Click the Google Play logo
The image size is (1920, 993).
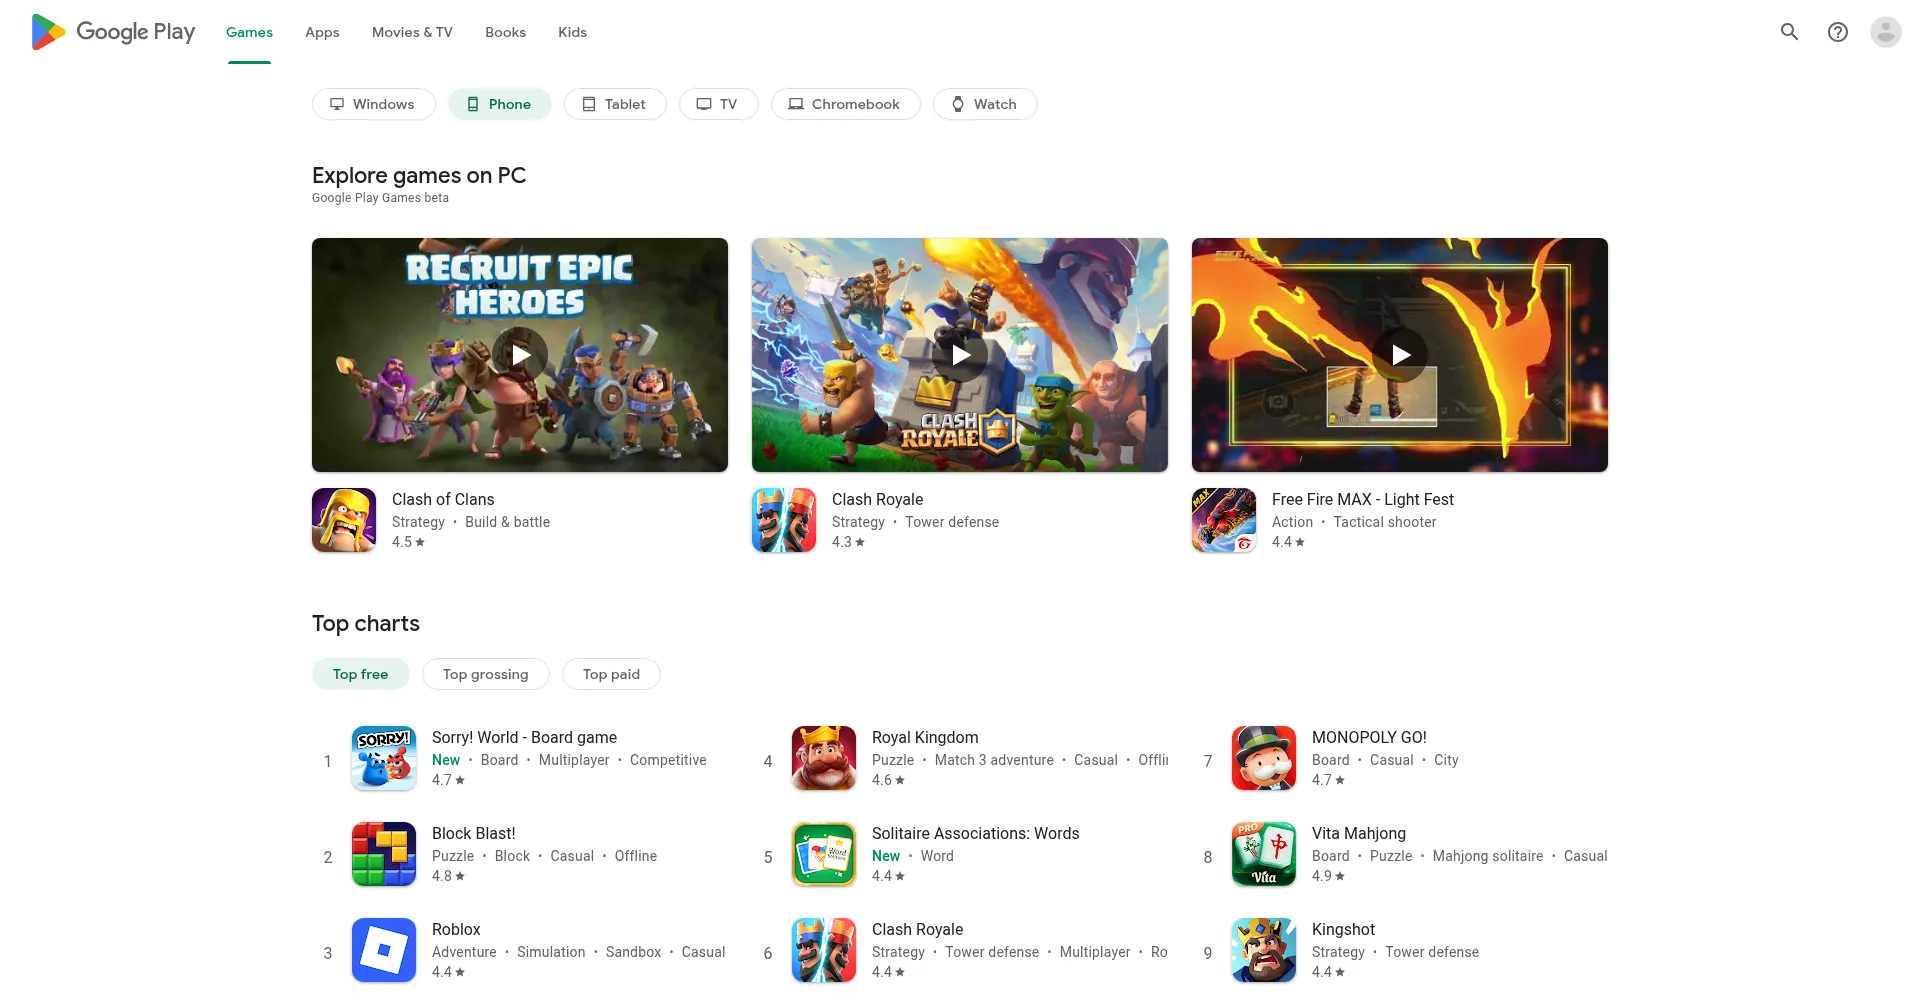(x=113, y=32)
